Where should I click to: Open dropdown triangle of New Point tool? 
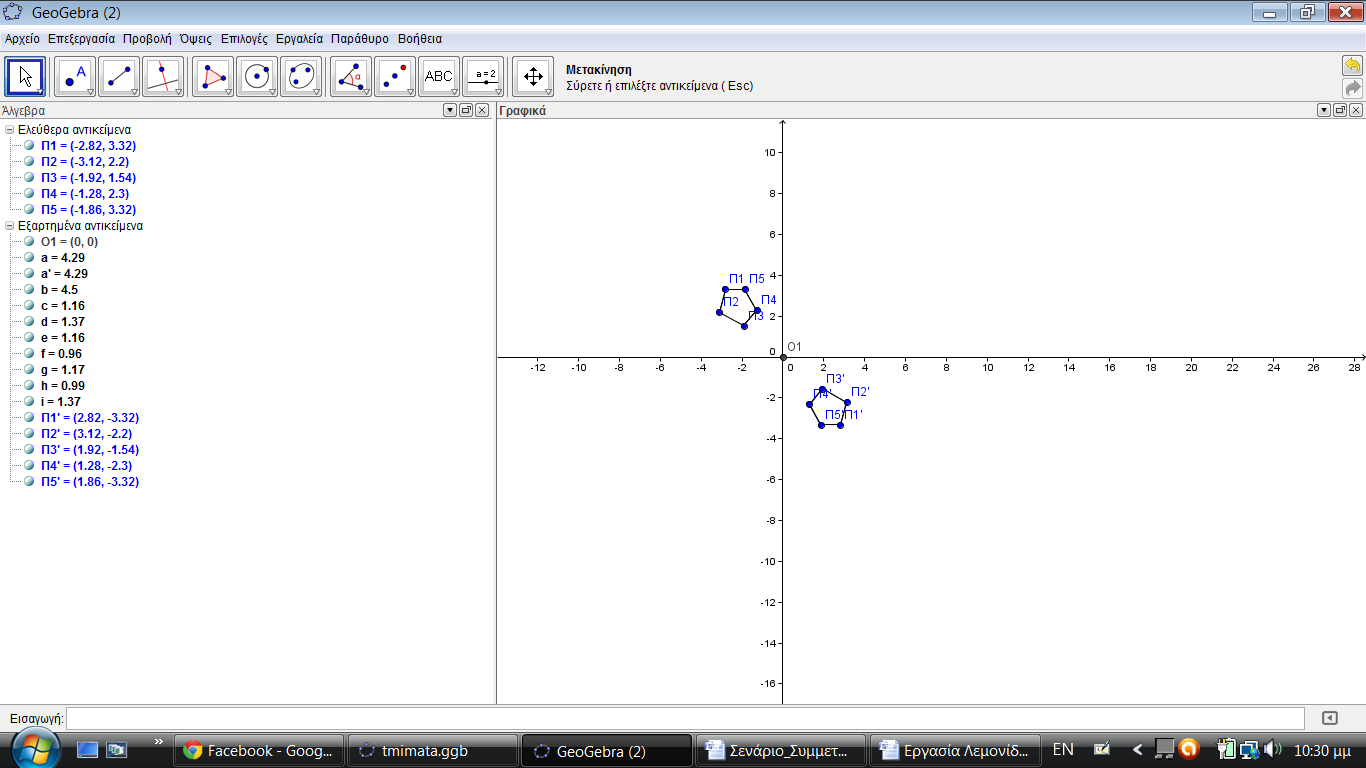coord(90,92)
